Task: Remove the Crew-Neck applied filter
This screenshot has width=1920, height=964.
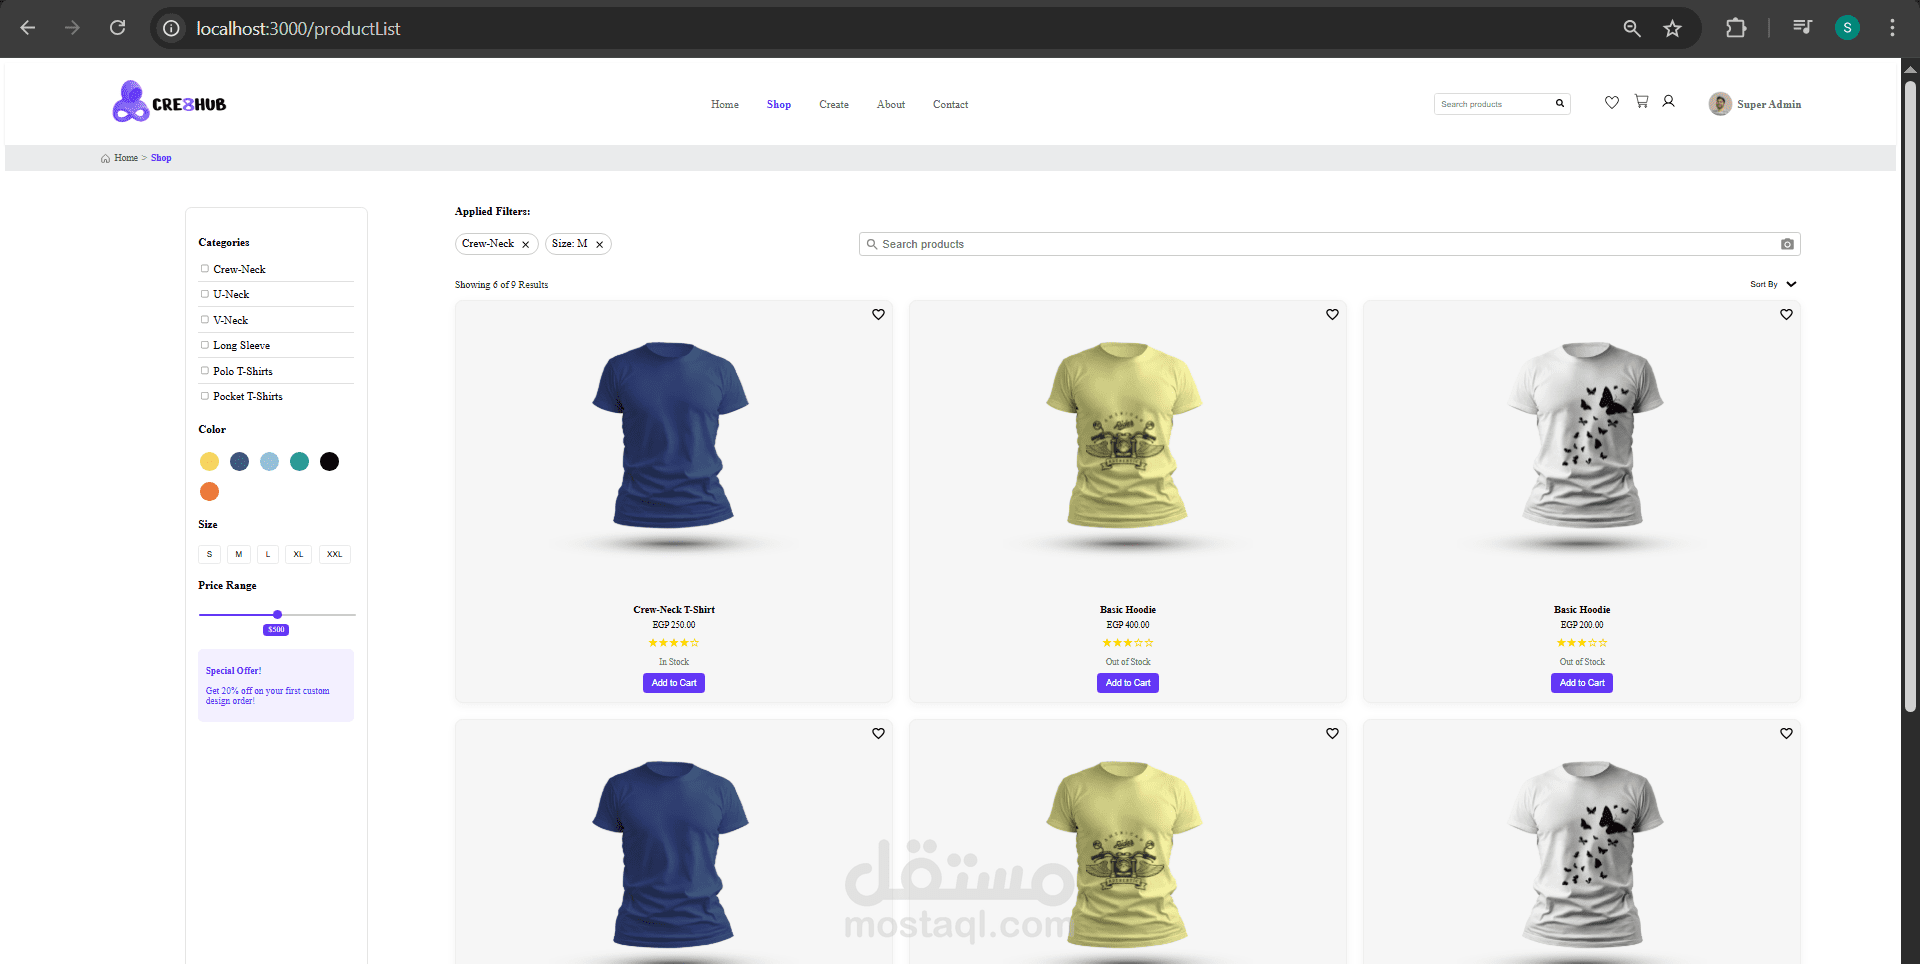Action: coord(525,244)
